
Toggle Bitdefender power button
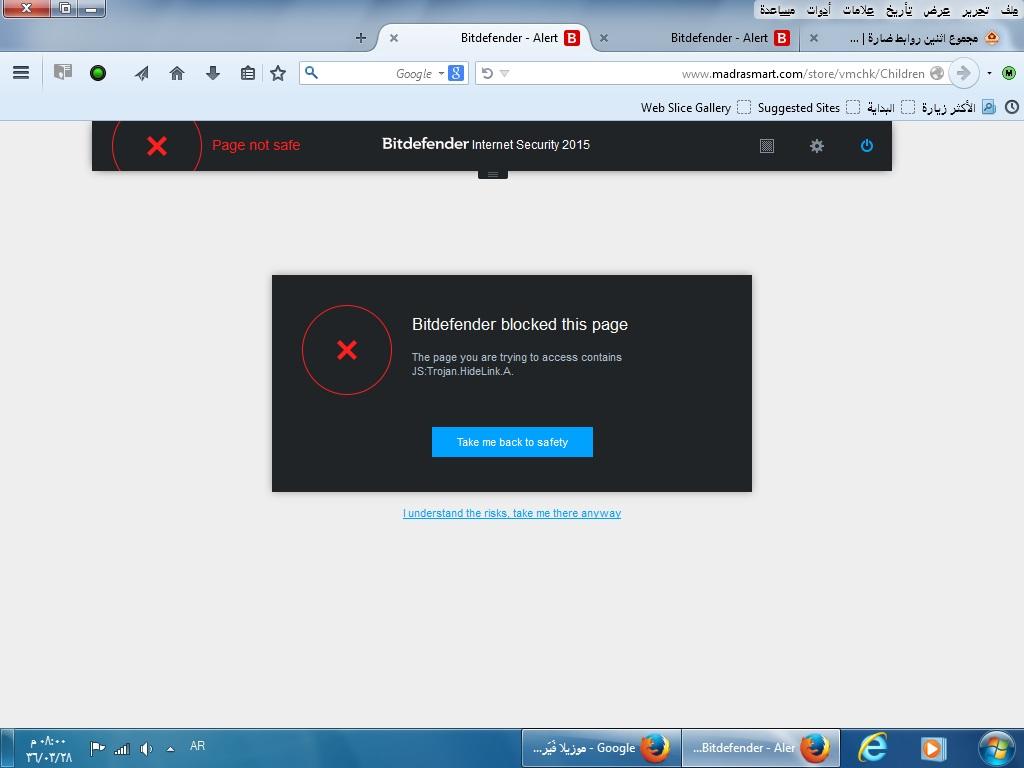click(867, 146)
